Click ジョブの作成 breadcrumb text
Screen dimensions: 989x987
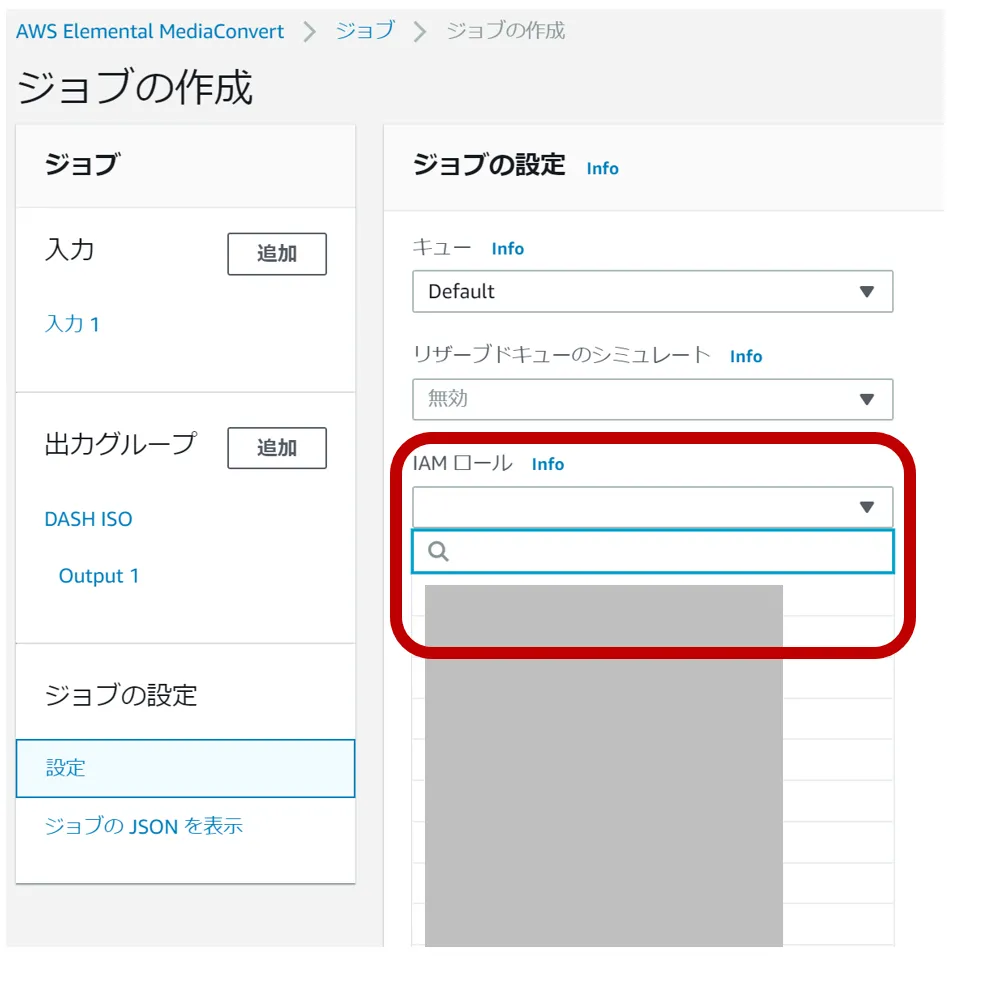pos(506,30)
